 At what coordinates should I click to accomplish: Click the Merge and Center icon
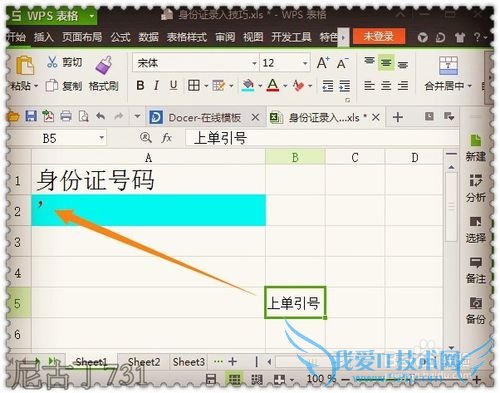pos(448,65)
